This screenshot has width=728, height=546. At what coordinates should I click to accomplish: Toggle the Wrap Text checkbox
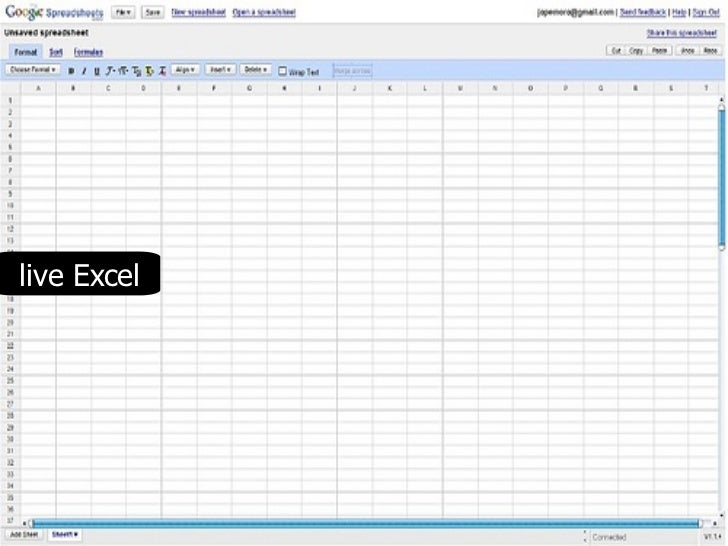pos(282,71)
